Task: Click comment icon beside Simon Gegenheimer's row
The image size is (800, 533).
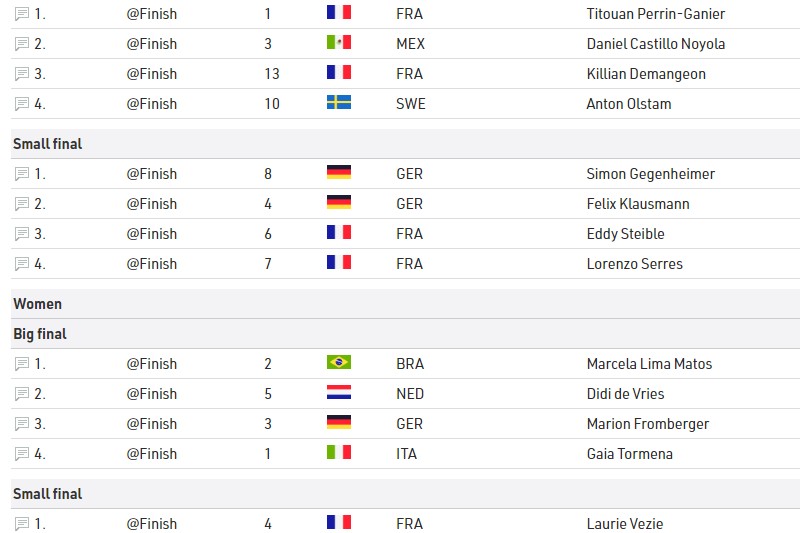Action: (22, 174)
